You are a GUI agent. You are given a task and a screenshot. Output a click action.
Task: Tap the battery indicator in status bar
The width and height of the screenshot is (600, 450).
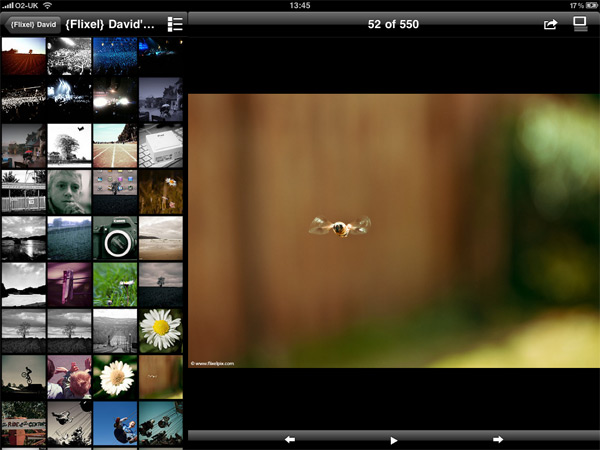pos(585,6)
